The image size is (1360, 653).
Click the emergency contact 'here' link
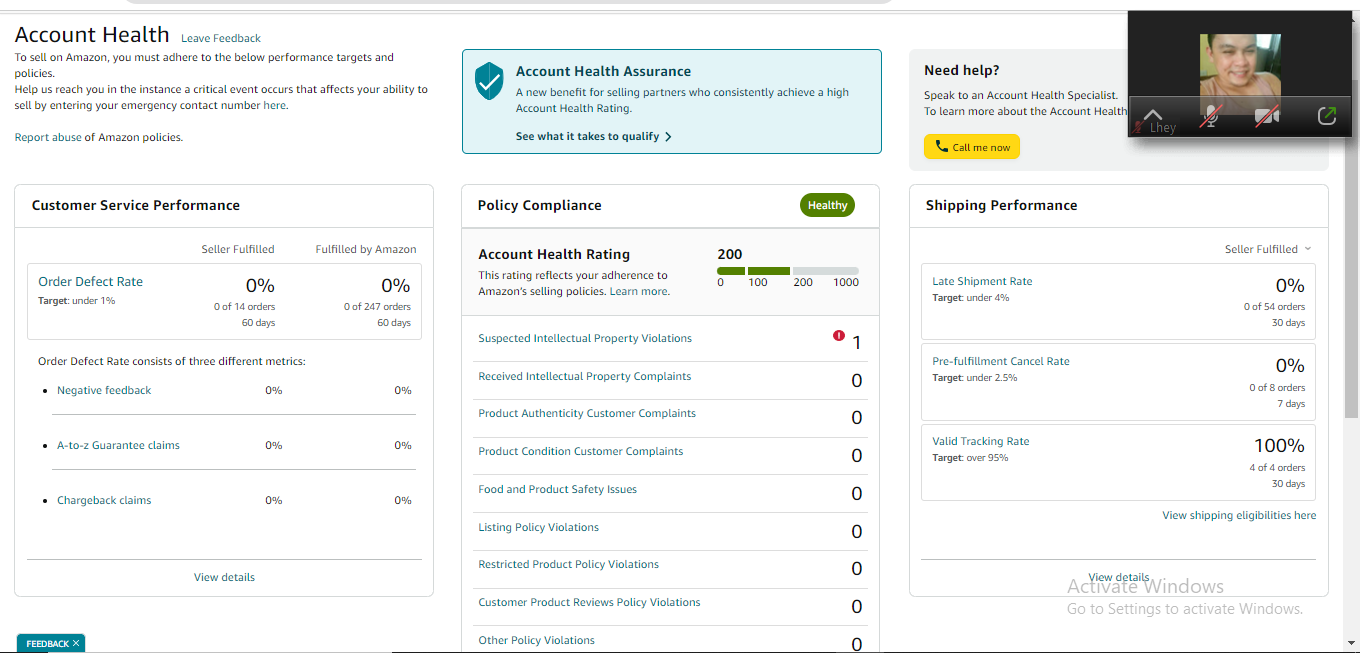pos(274,105)
